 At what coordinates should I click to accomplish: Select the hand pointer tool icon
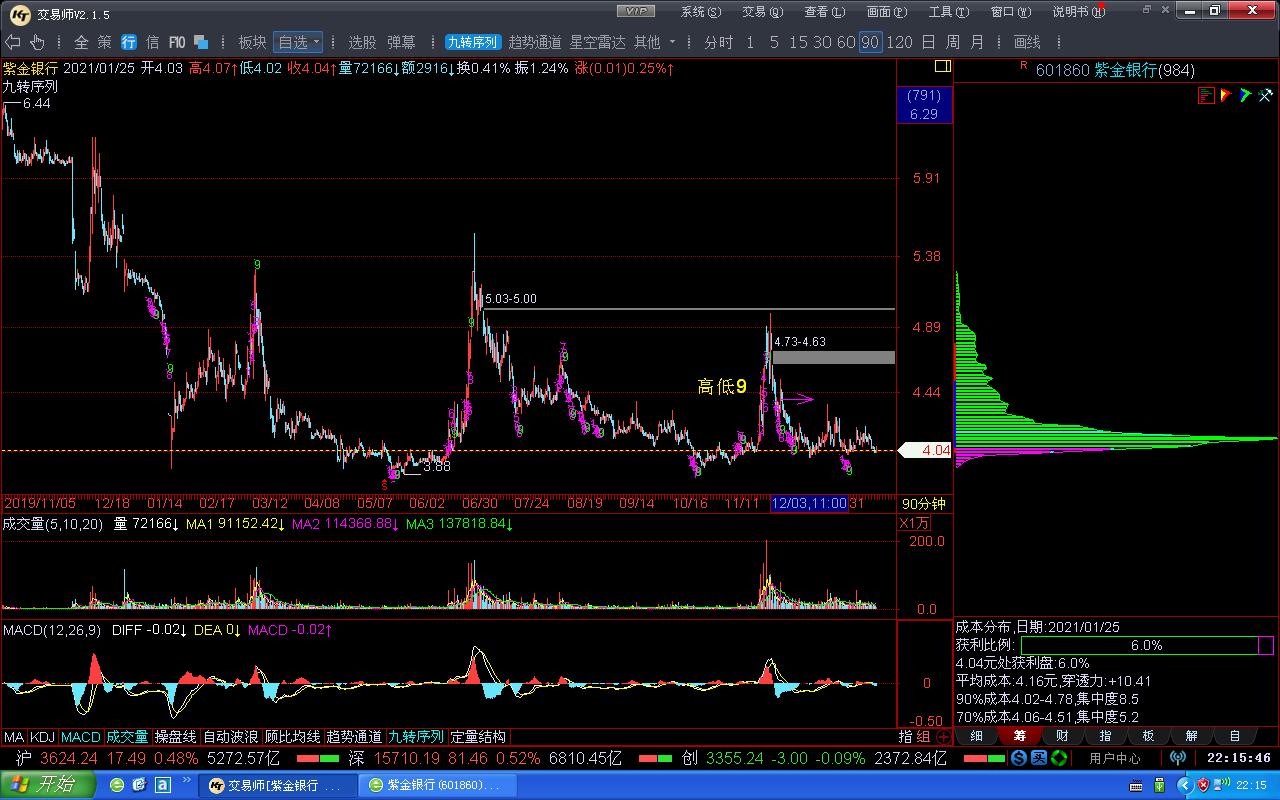(37, 42)
